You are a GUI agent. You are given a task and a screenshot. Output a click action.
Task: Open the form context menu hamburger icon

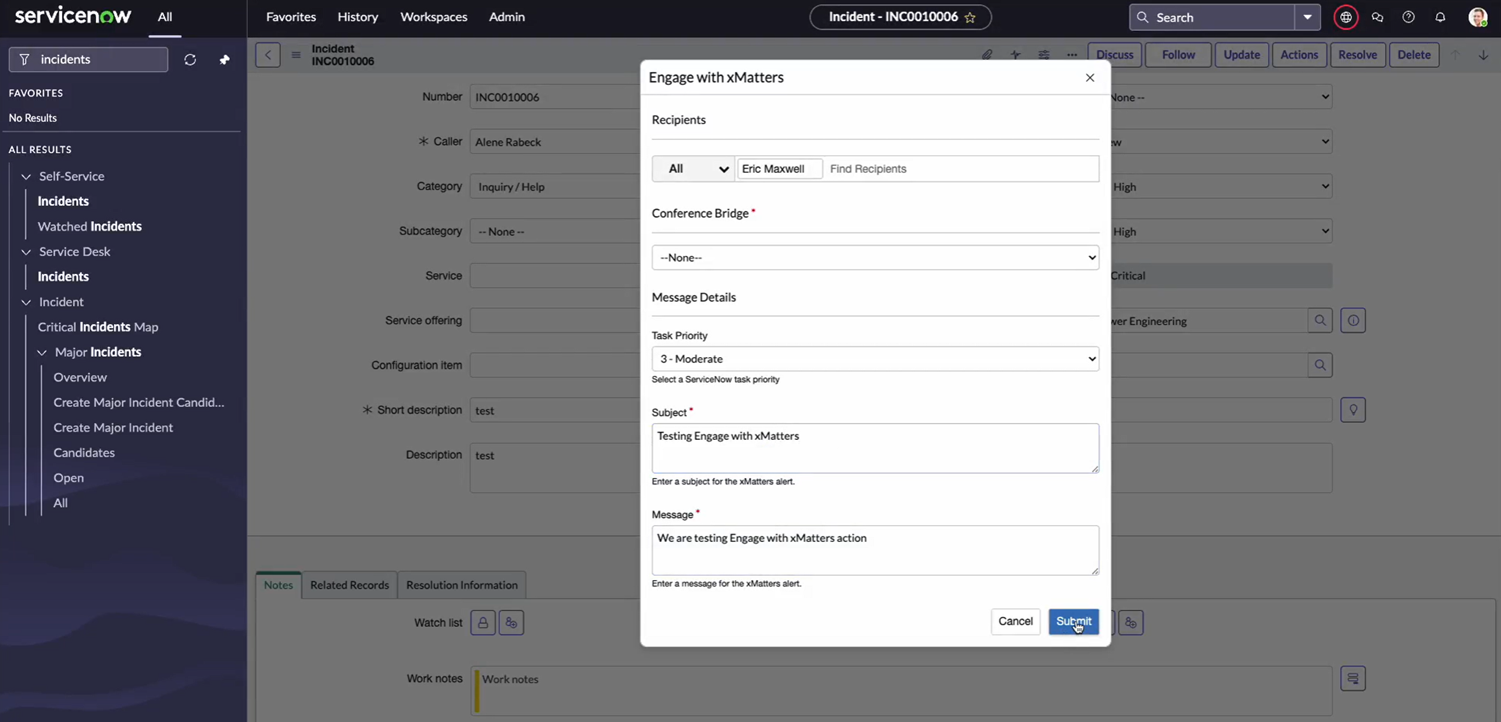click(x=296, y=55)
